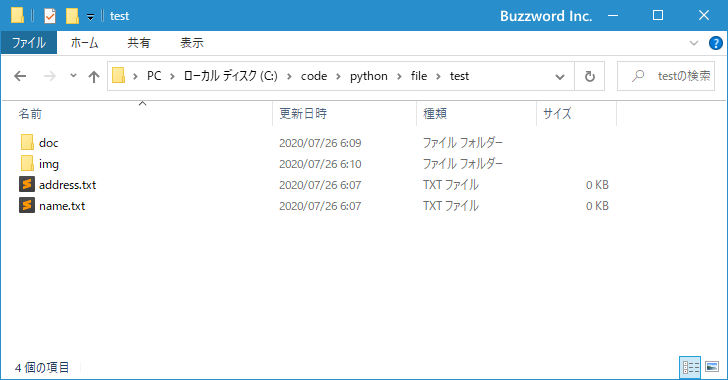The width and height of the screenshot is (728, 380).
Task: Maximize the test window
Action: 658,15
